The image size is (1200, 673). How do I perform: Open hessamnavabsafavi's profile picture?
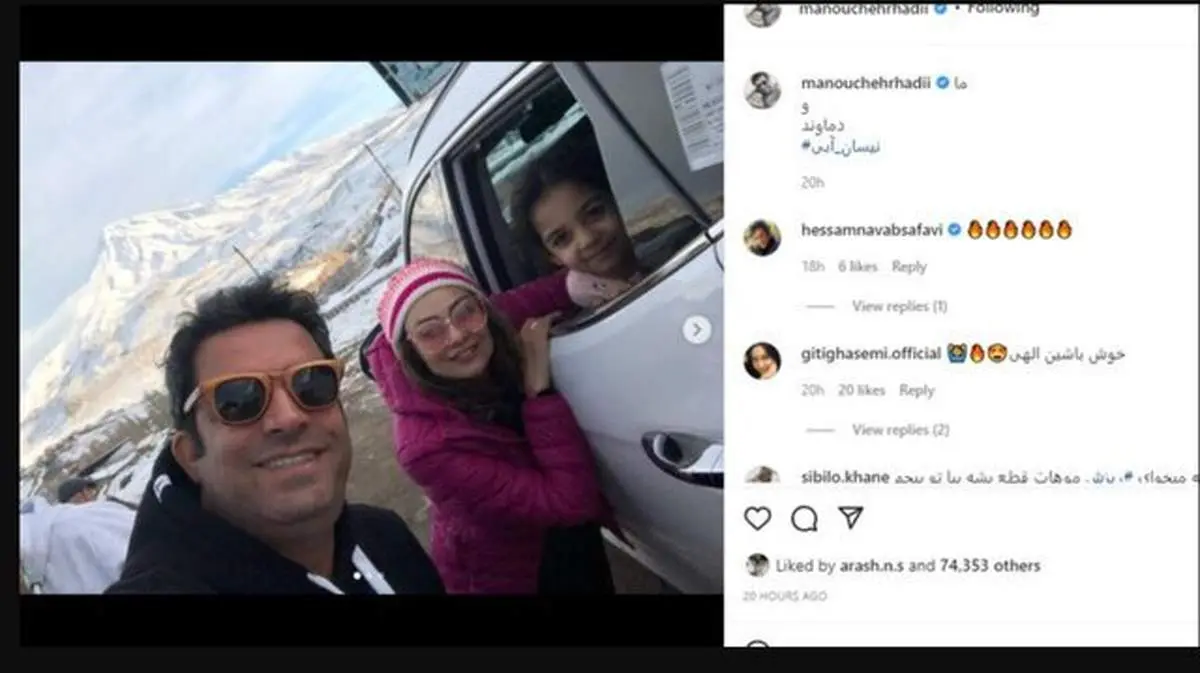click(x=763, y=238)
